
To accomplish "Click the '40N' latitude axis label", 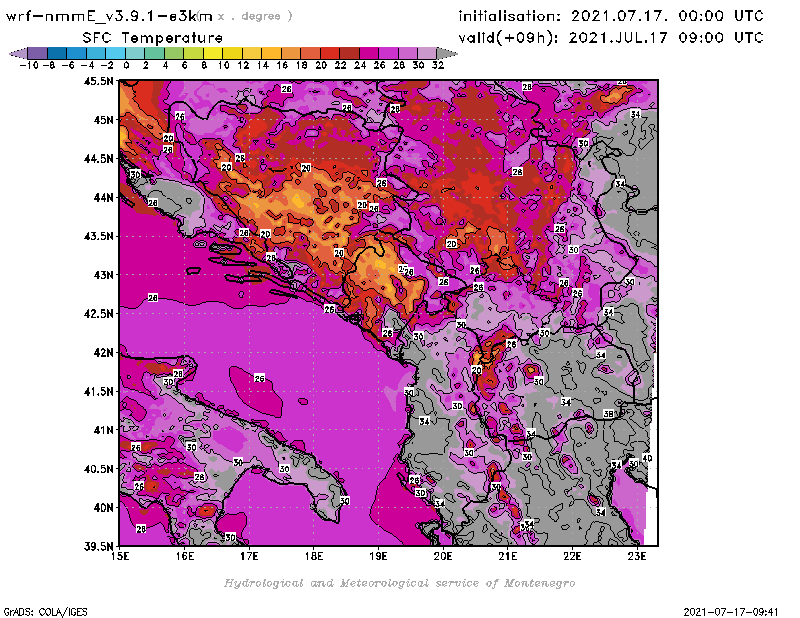I will [x=103, y=508].
